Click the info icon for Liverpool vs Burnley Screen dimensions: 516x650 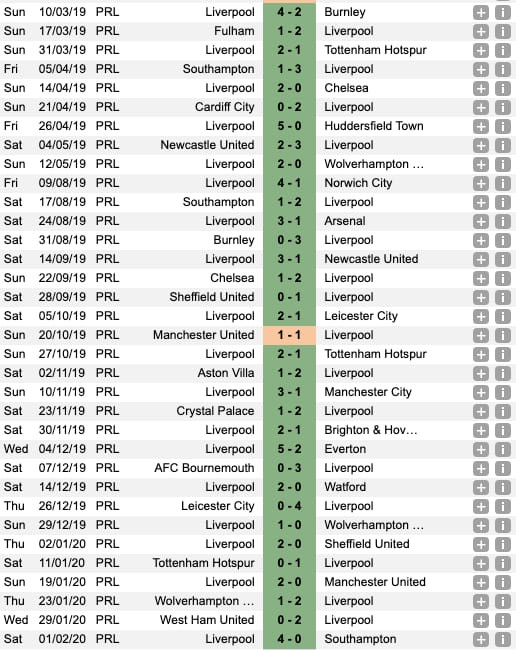(502, 12)
